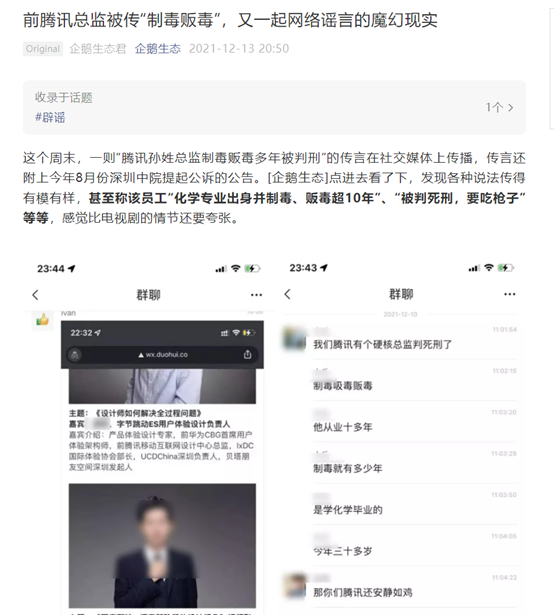Click battery icon in left phone status bar
The width and height of the screenshot is (554, 615).
click(252, 269)
